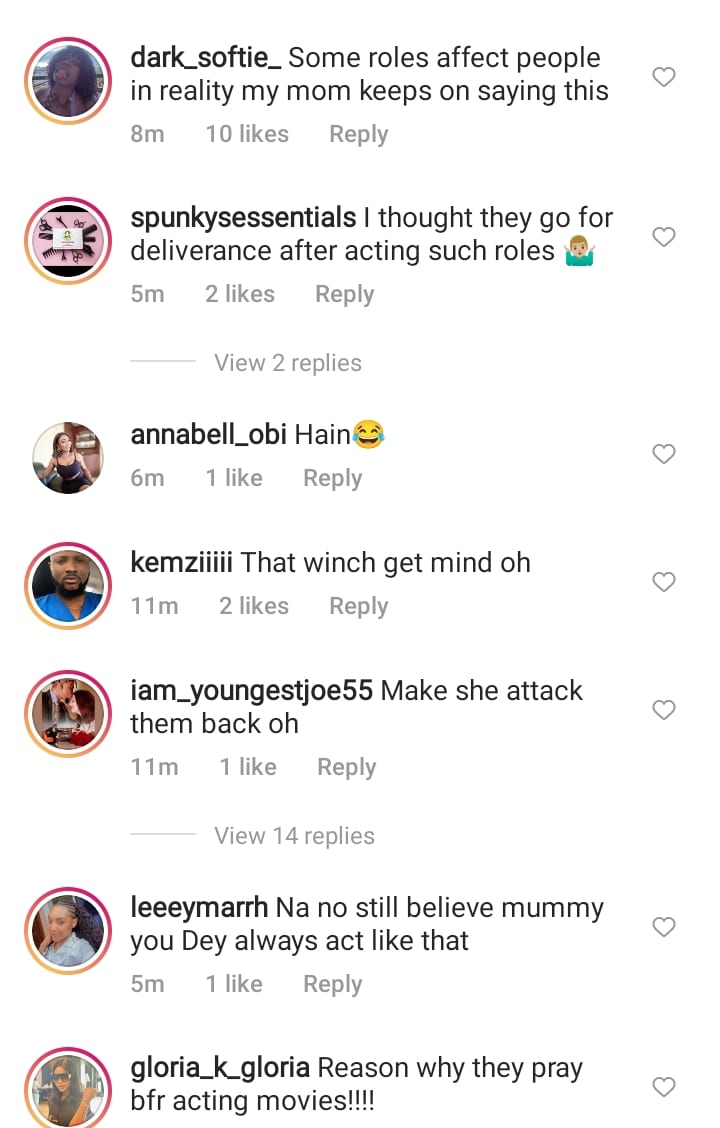Open the gloria_k_gloria username link
The image size is (720, 1128).
click(x=220, y=1068)
